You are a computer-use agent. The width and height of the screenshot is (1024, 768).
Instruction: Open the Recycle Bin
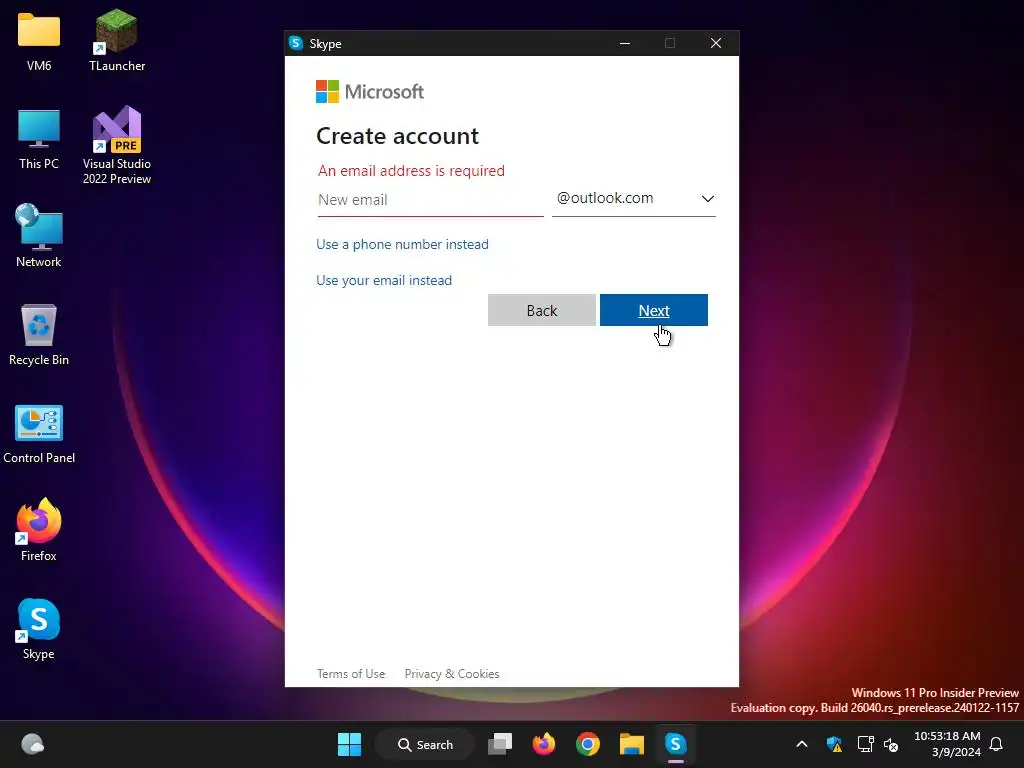point(39,335)
